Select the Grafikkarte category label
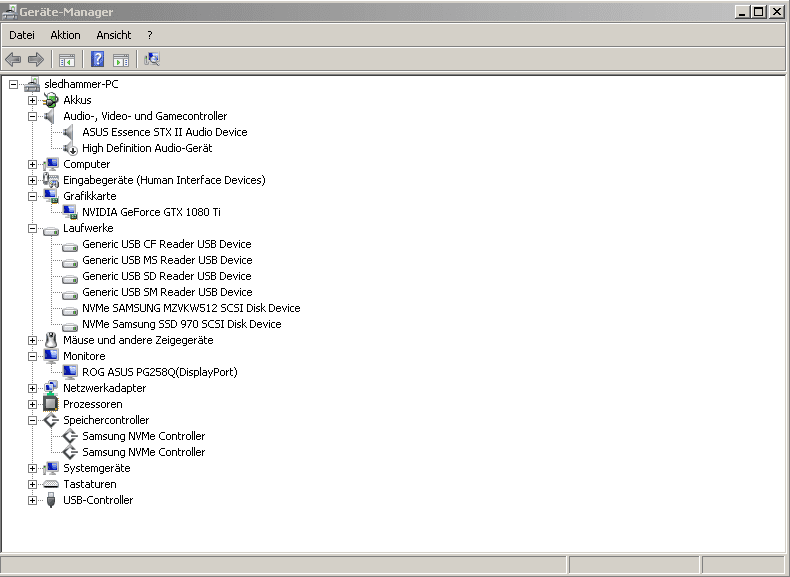 [90, 196]
